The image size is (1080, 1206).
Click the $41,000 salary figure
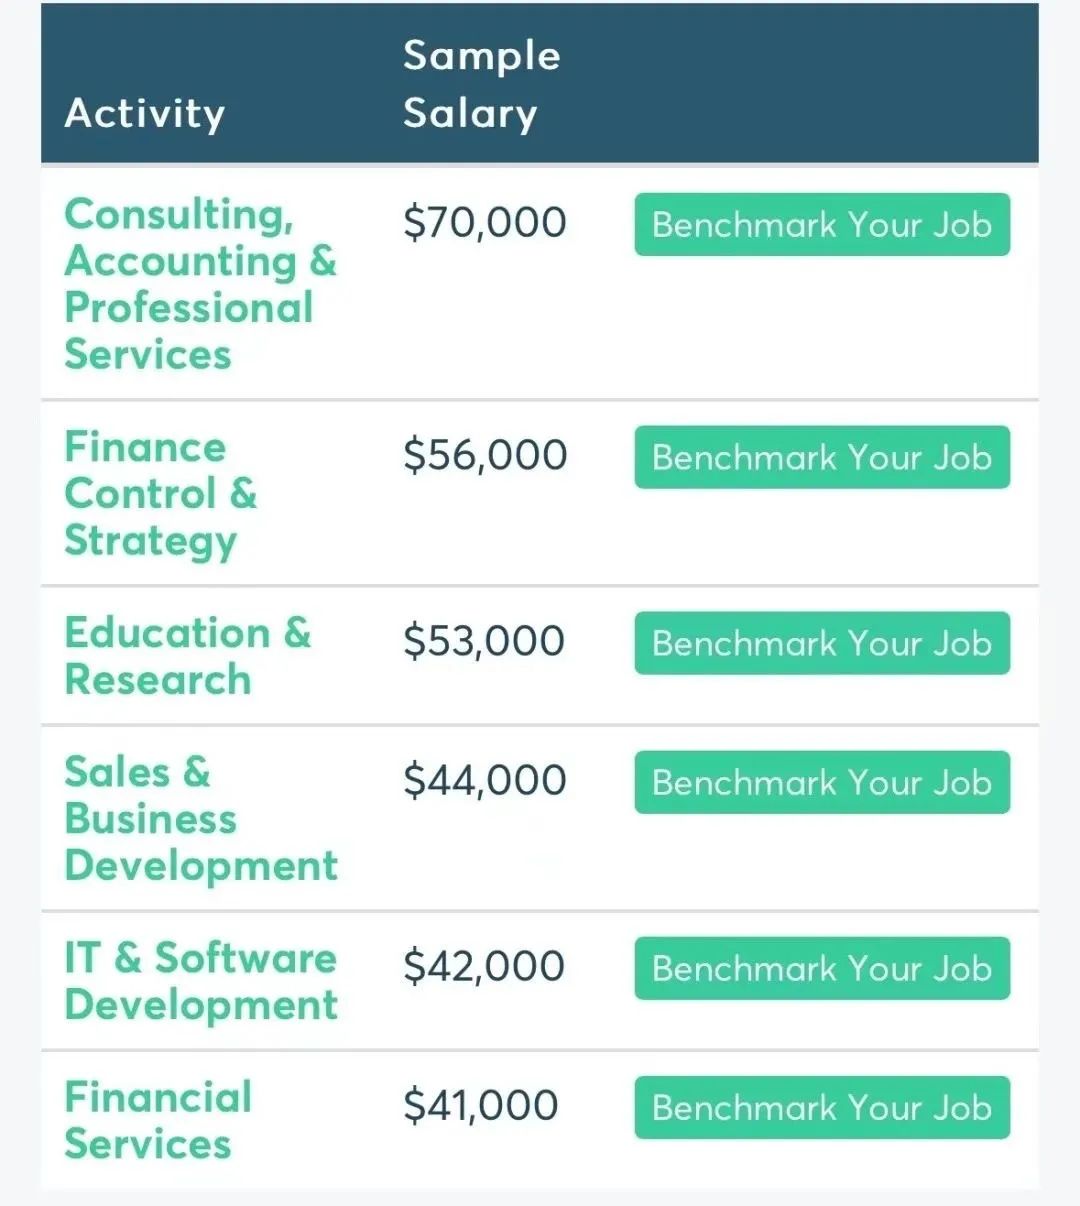point(481,1105)
